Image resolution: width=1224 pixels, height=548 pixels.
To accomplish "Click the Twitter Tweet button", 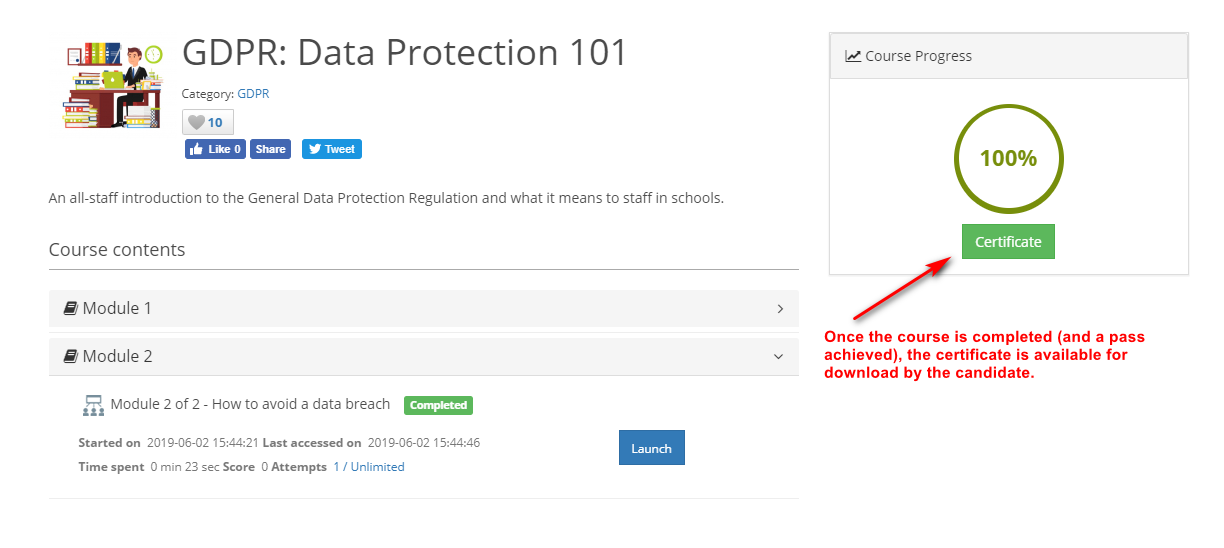I will coord(331,149).
